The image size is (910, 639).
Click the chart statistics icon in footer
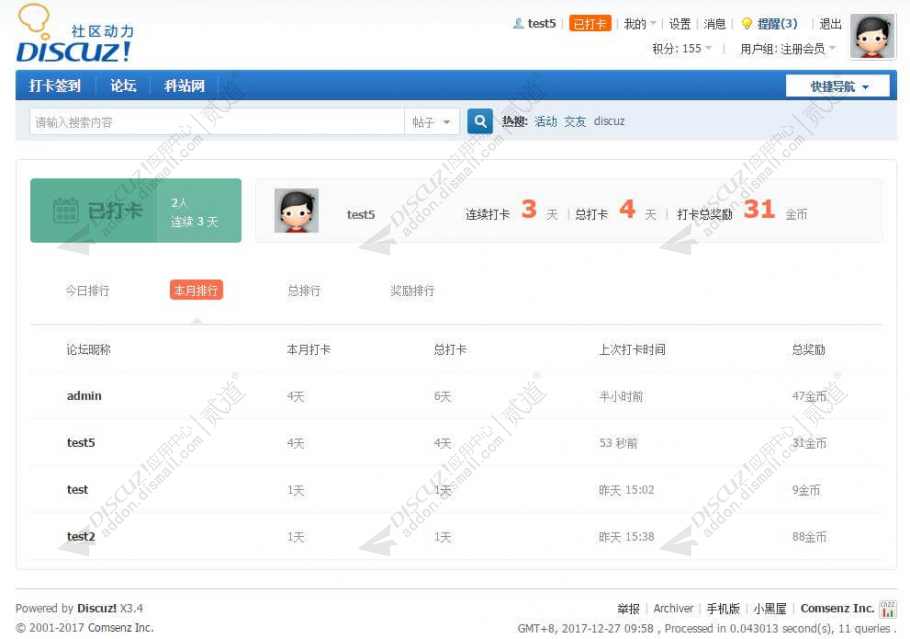pos(887,609)
